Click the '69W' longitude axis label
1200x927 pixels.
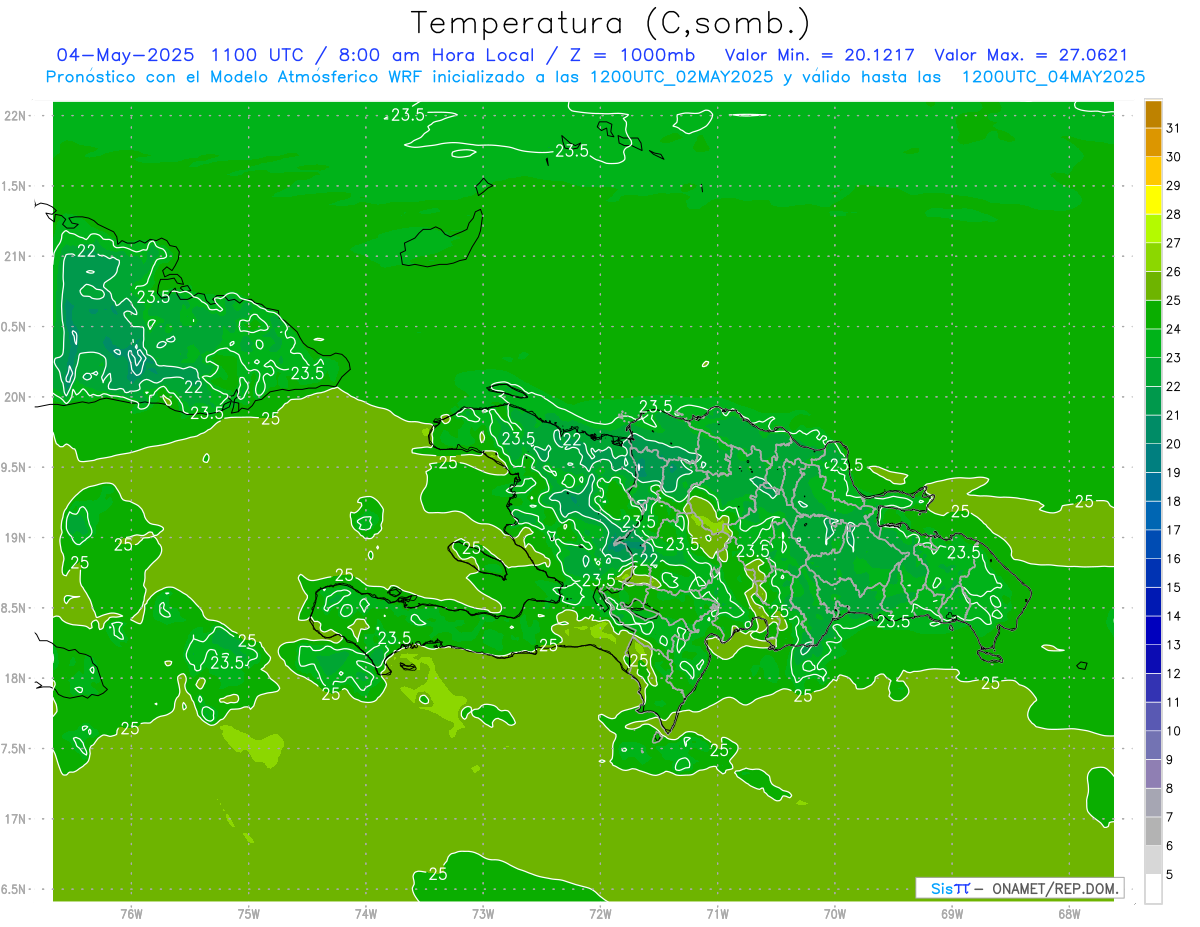click(x=952, y=913)
